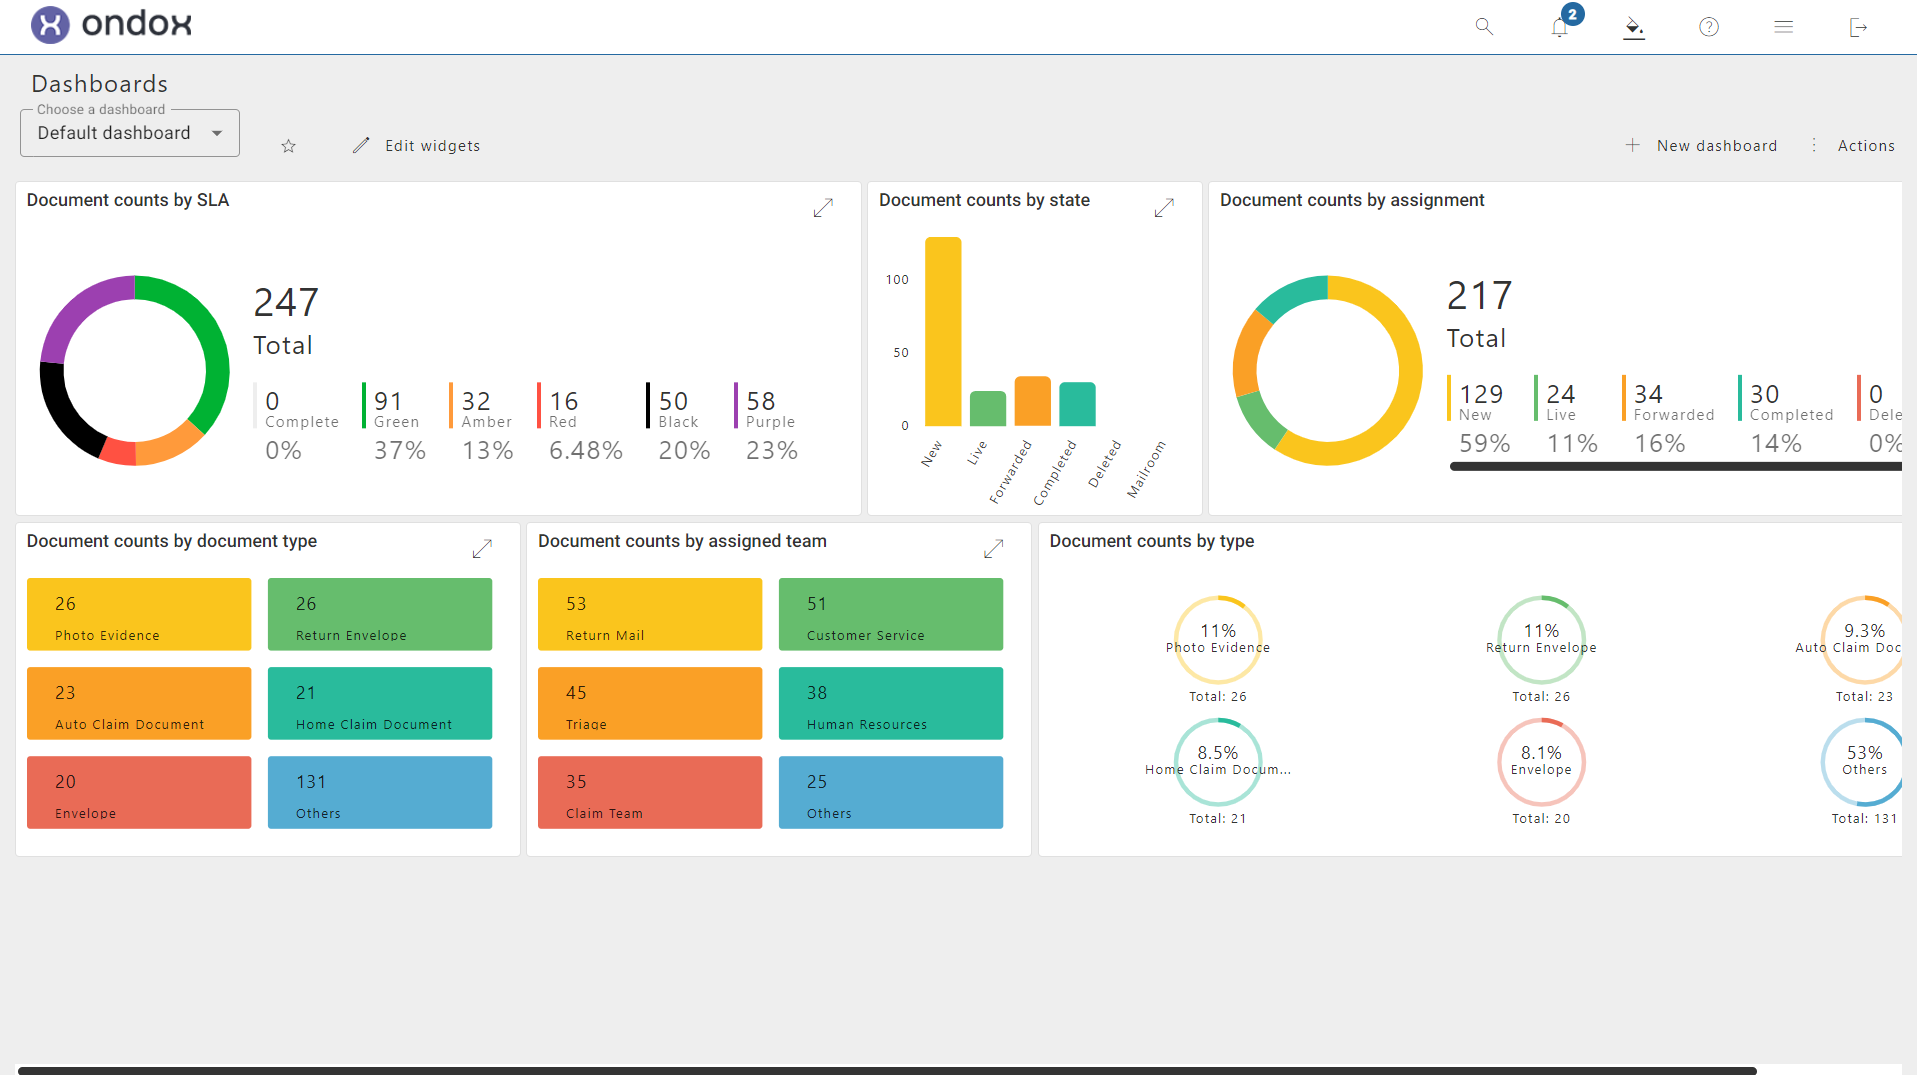Open the hamburger menu icon
Screen dimensions: 1917x1075
point(1783,27)
